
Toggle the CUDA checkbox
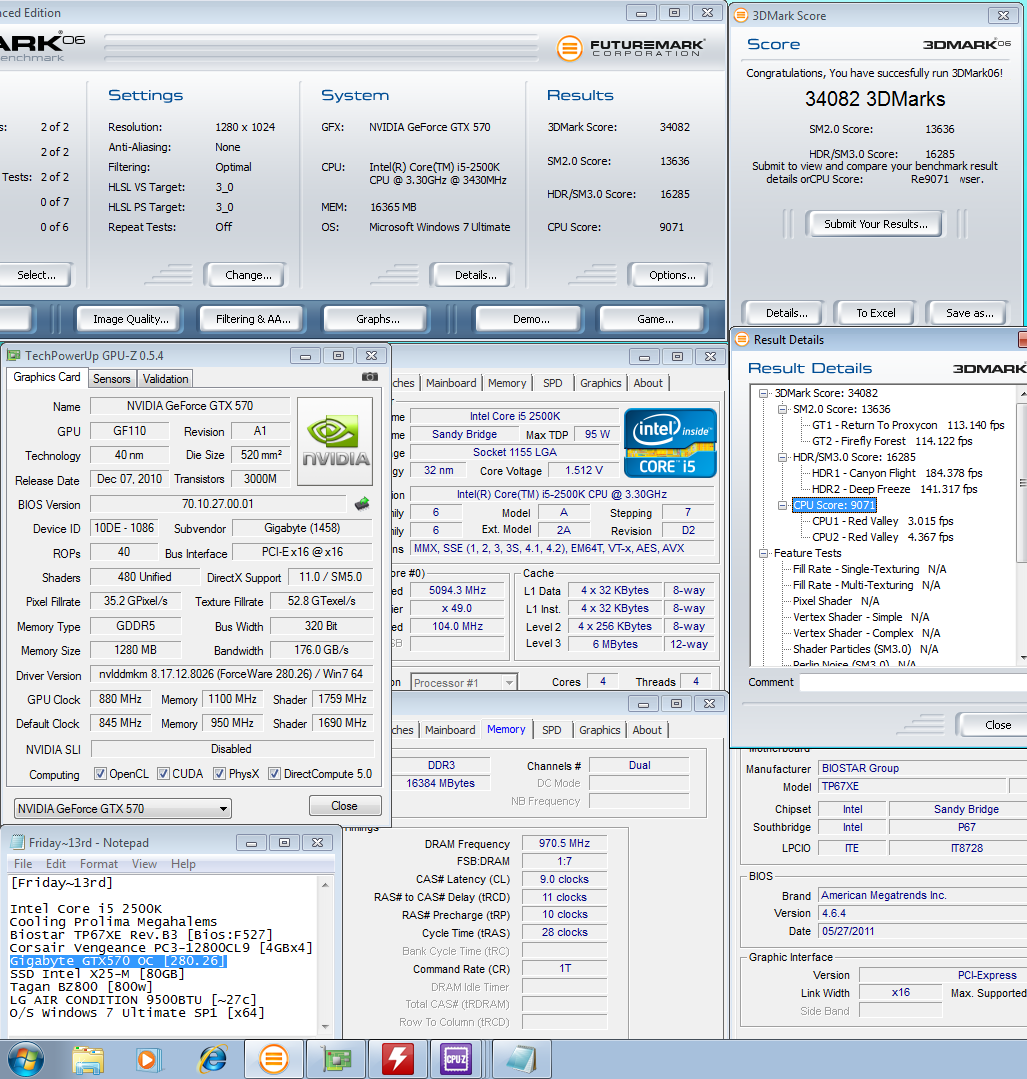click(163, 773)
